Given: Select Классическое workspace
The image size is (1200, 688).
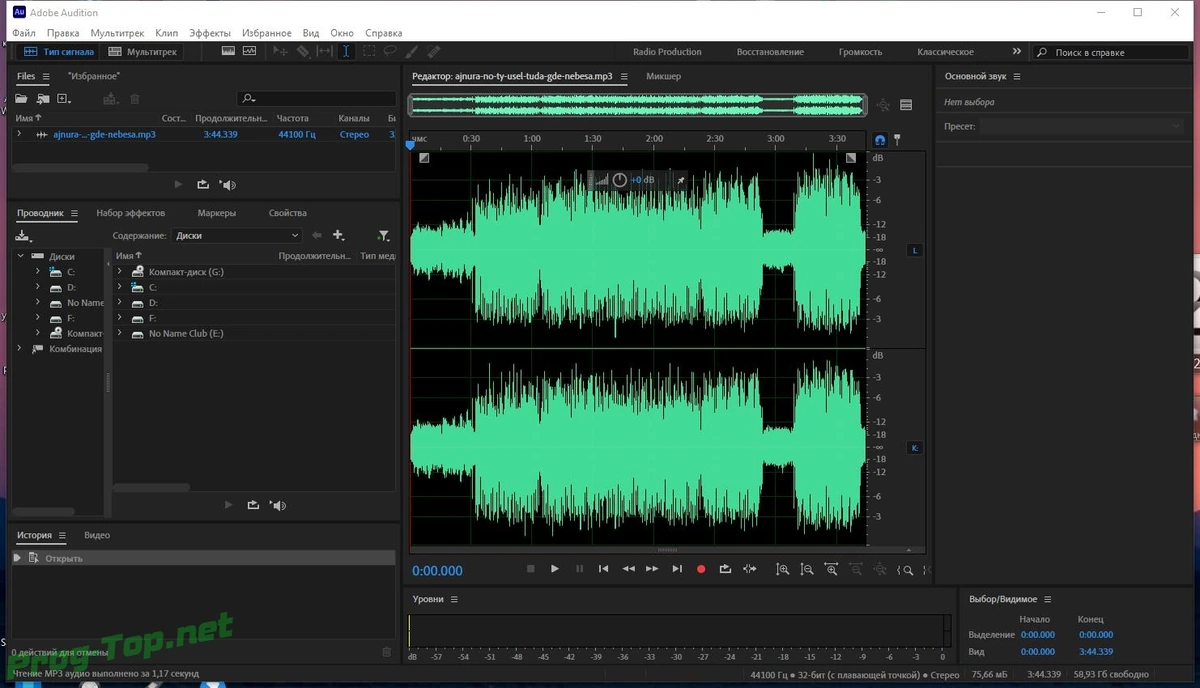Looking at the screenshot, I should tap(945, 52).
